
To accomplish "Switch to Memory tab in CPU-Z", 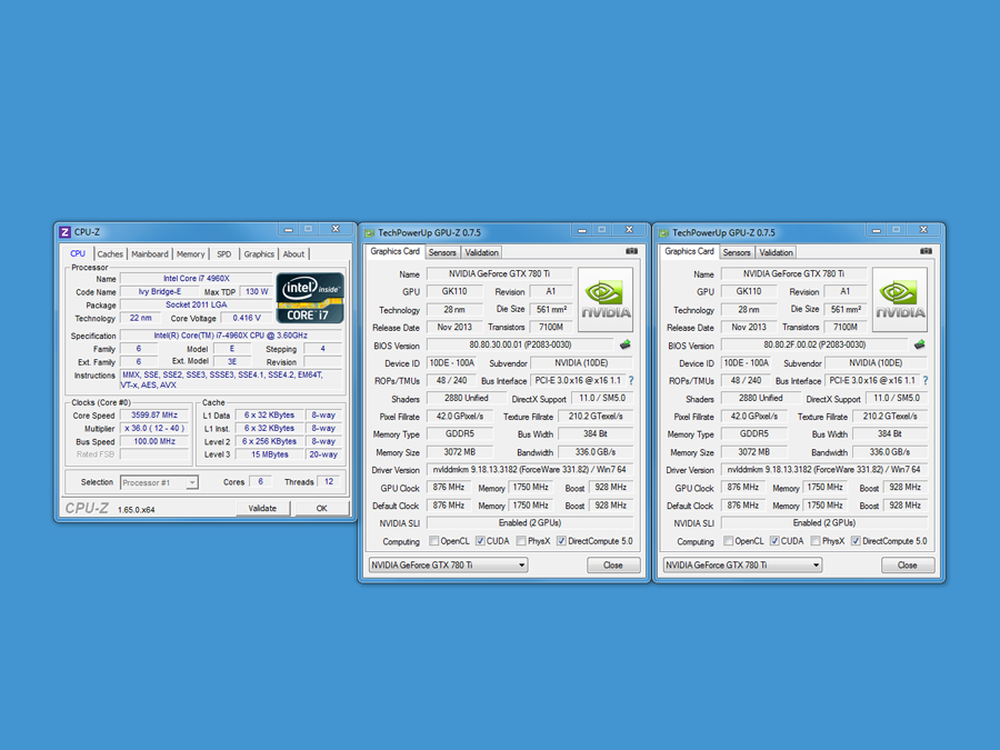I will pyautogui.click(x=191, y=254).
